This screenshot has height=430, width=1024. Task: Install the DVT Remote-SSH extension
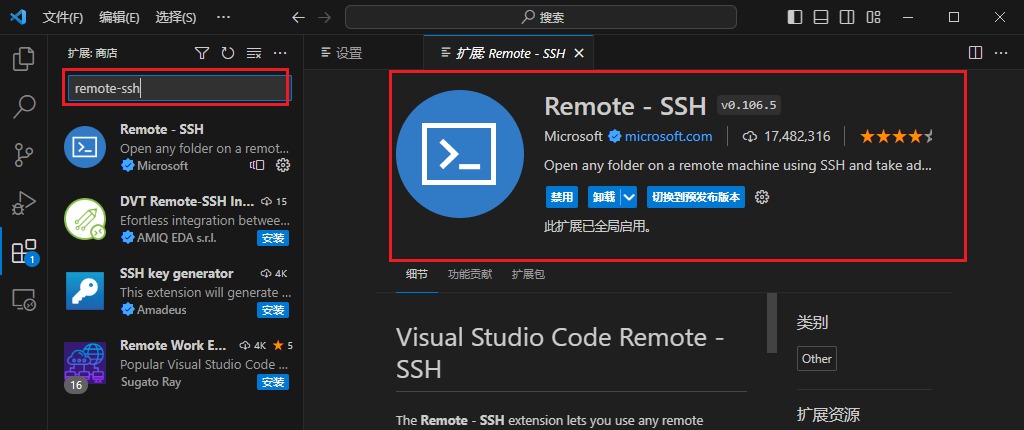tap(272, 238)
